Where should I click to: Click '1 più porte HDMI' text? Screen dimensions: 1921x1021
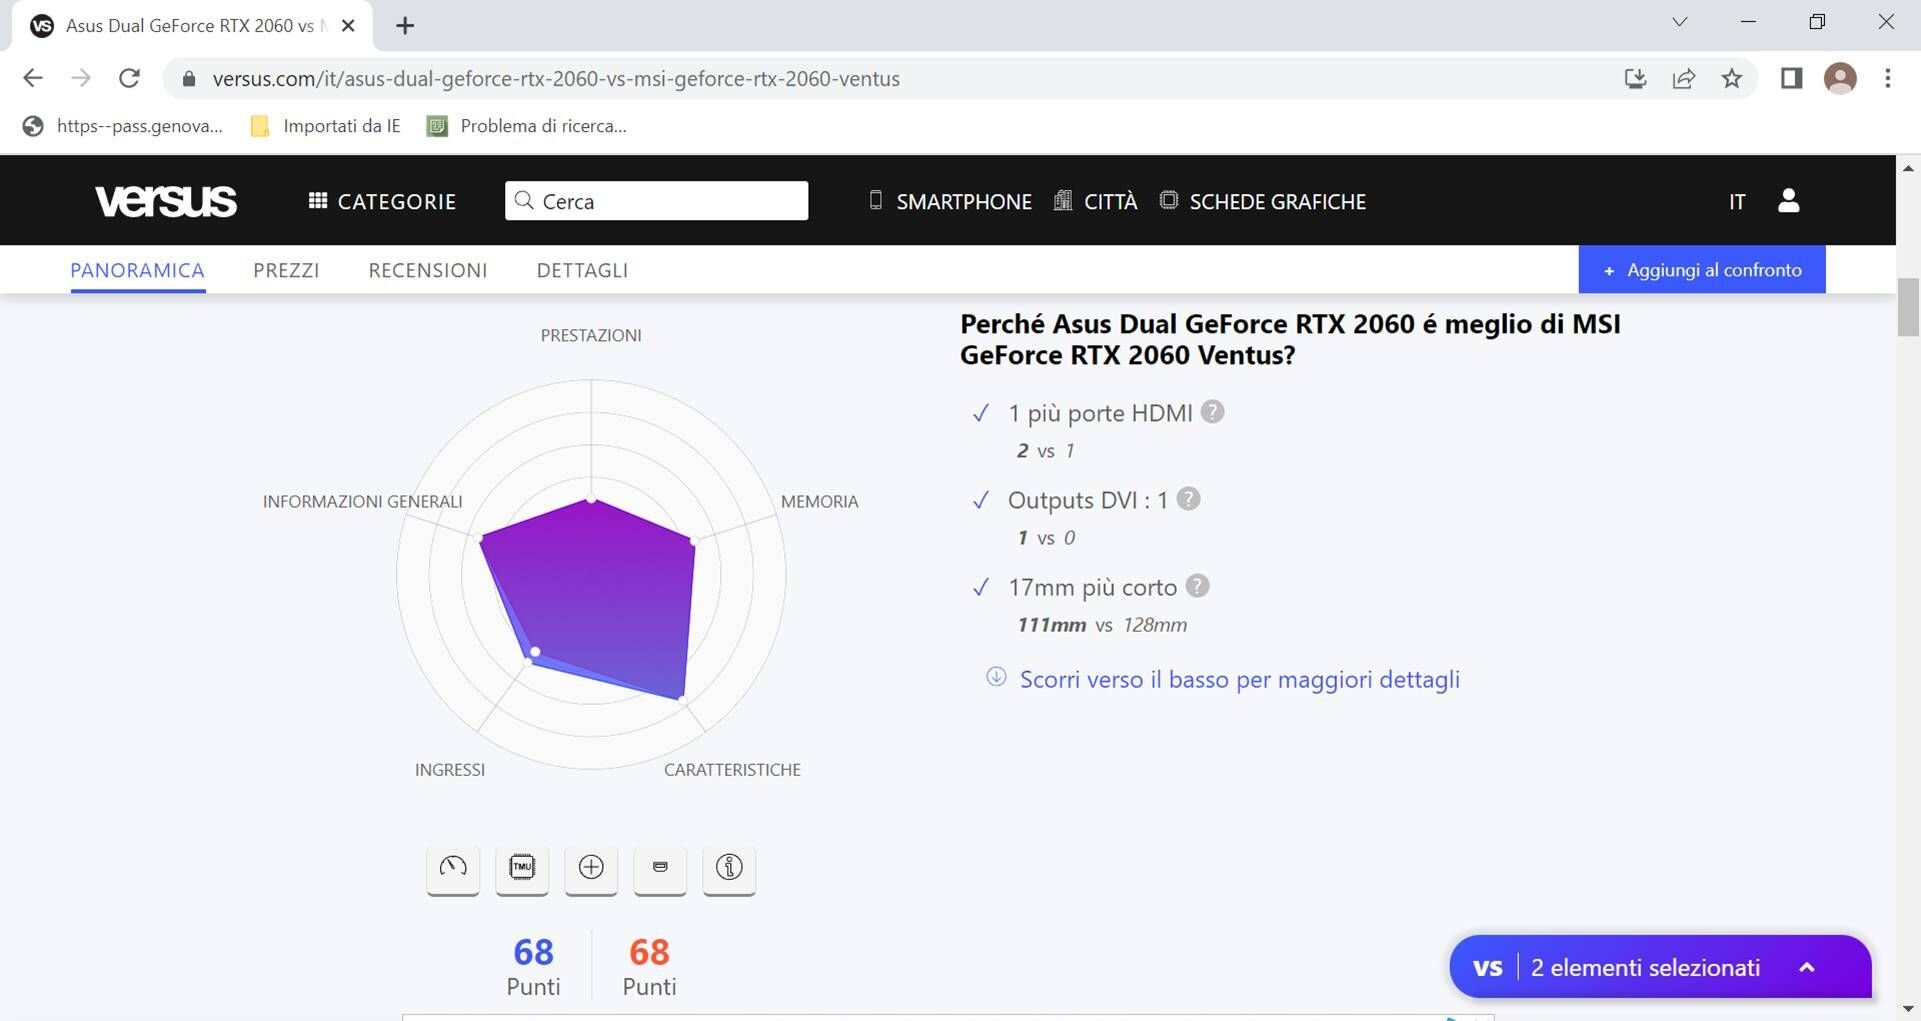[1100, 413]
